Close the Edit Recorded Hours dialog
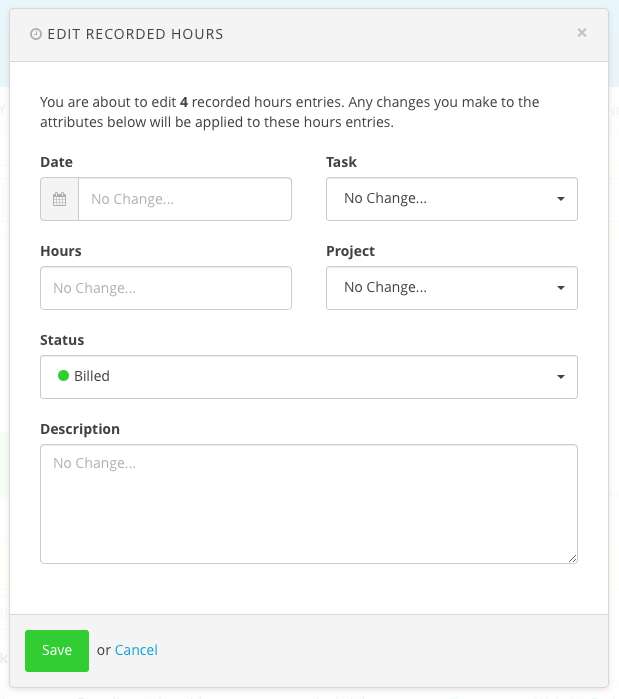Image resolution: width=619 pixels, height=699 pixels. point(582,33)
